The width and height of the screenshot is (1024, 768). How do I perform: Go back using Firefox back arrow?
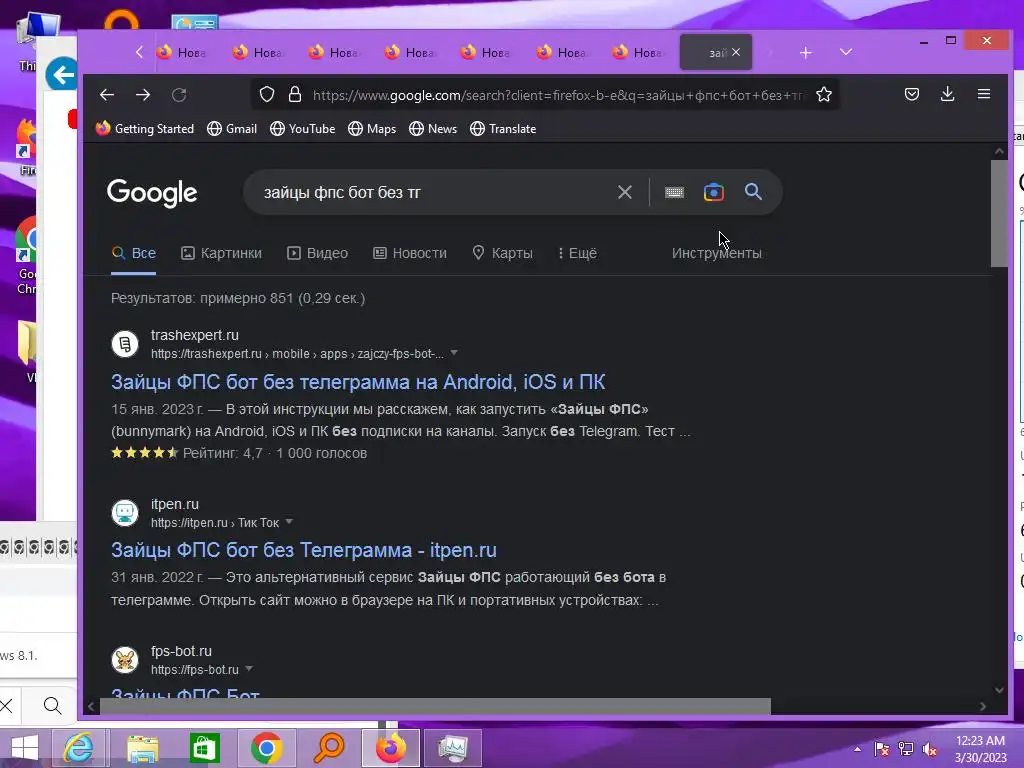click(x=107, y=95)
